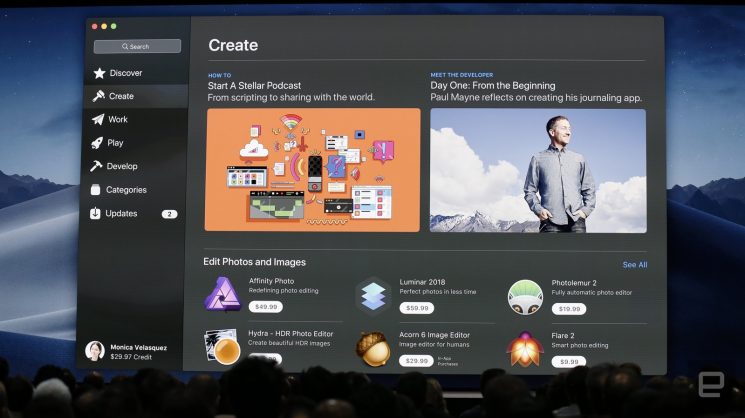
Task: Click the "Start A Stellar Podcast" headline
Action: [x=254, y=86]
